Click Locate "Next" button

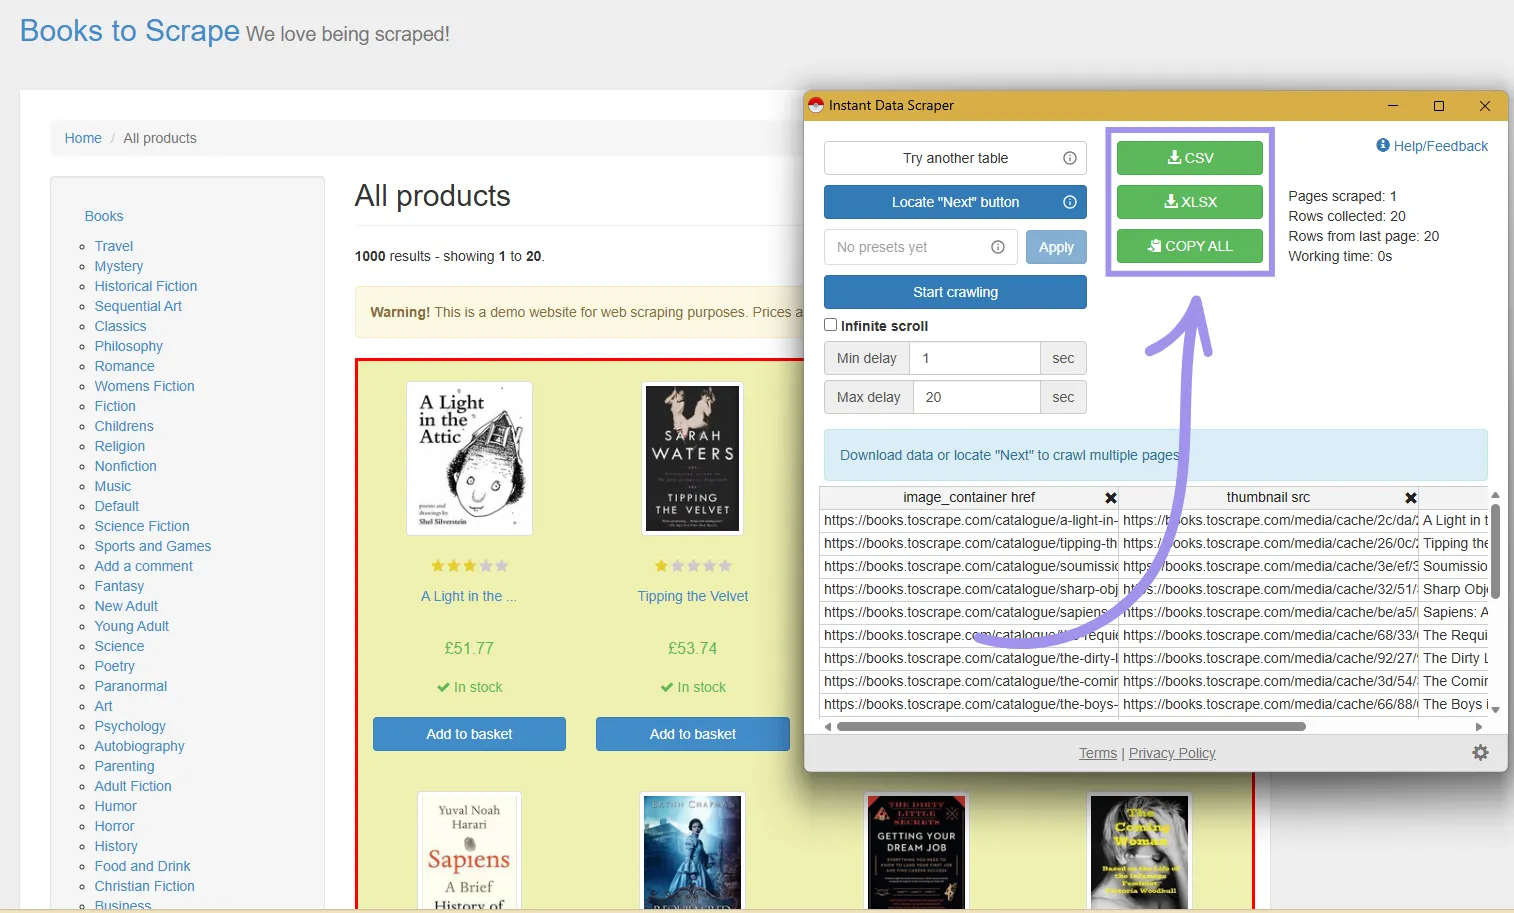[955, 202]
